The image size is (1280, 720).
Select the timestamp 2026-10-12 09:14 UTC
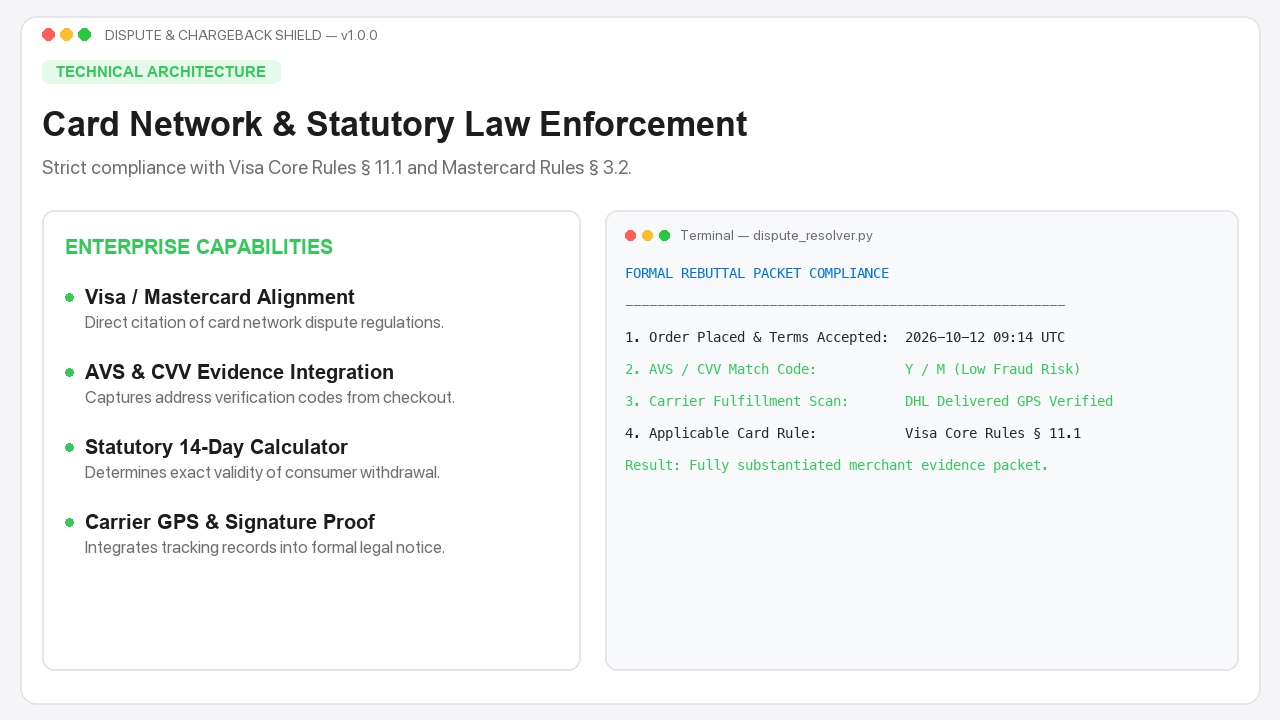(x=985, y=337)
